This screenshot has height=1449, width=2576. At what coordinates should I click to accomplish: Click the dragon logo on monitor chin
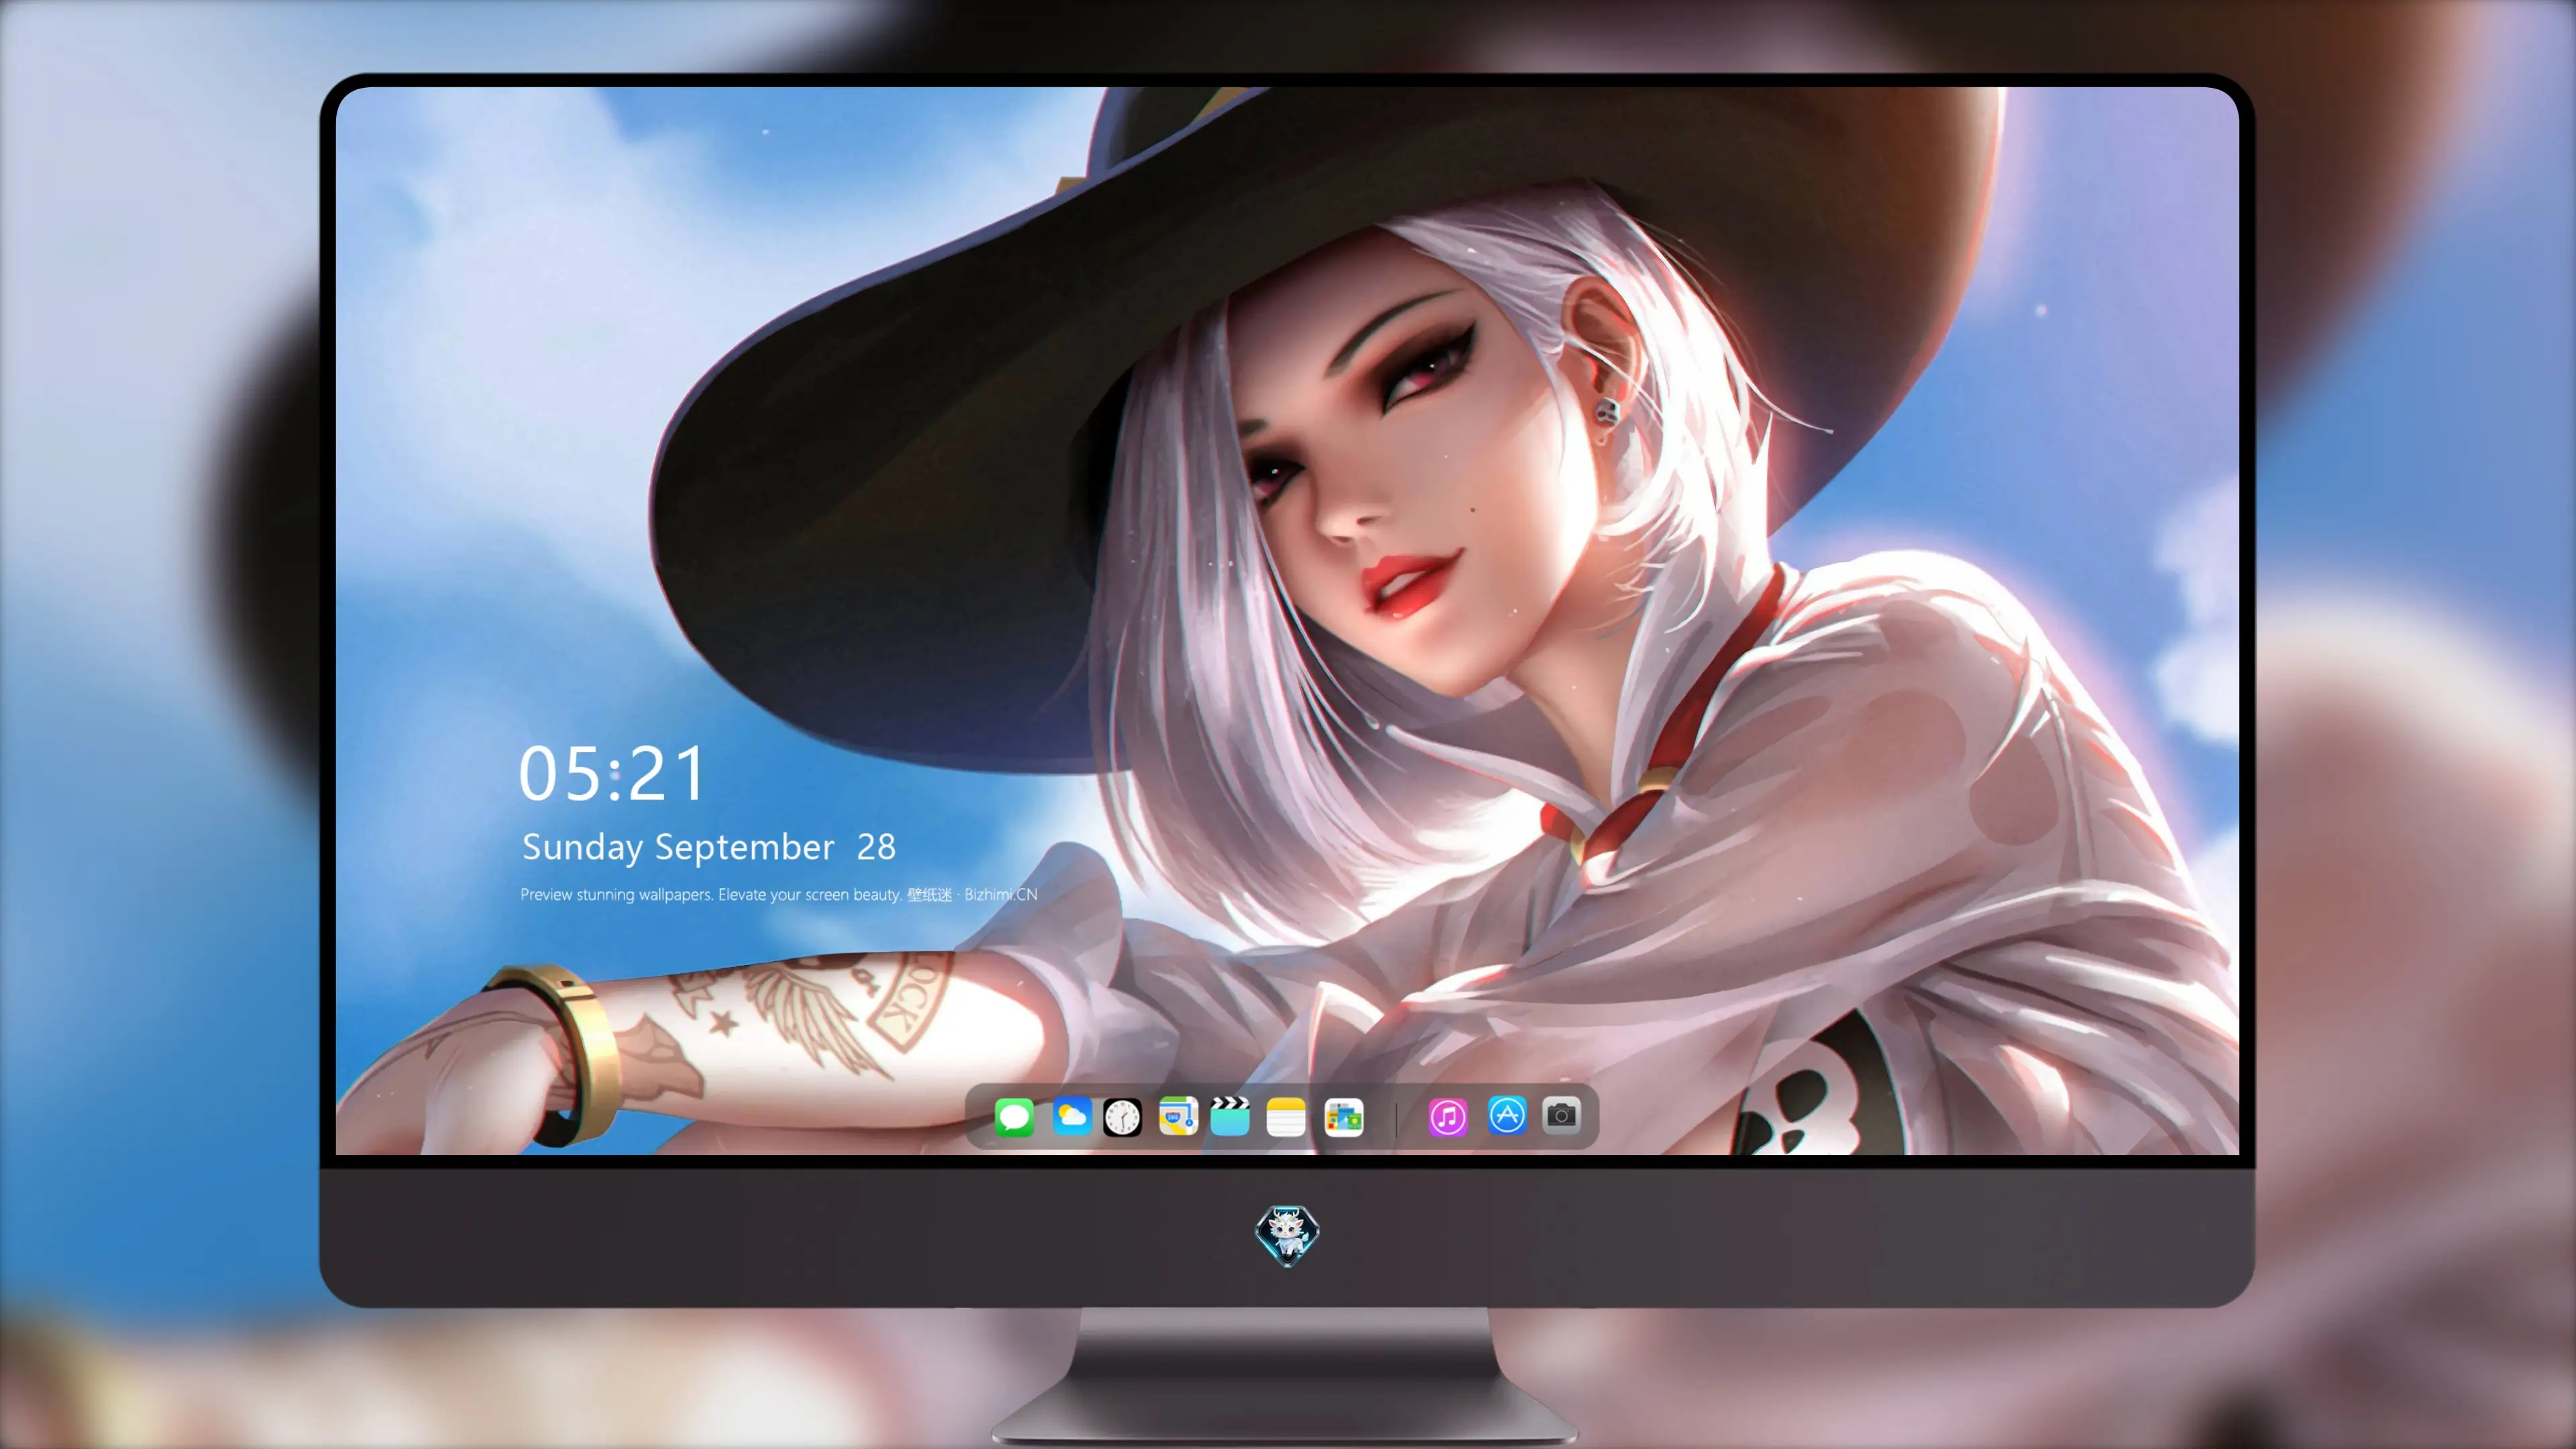coord(1287,1235)
